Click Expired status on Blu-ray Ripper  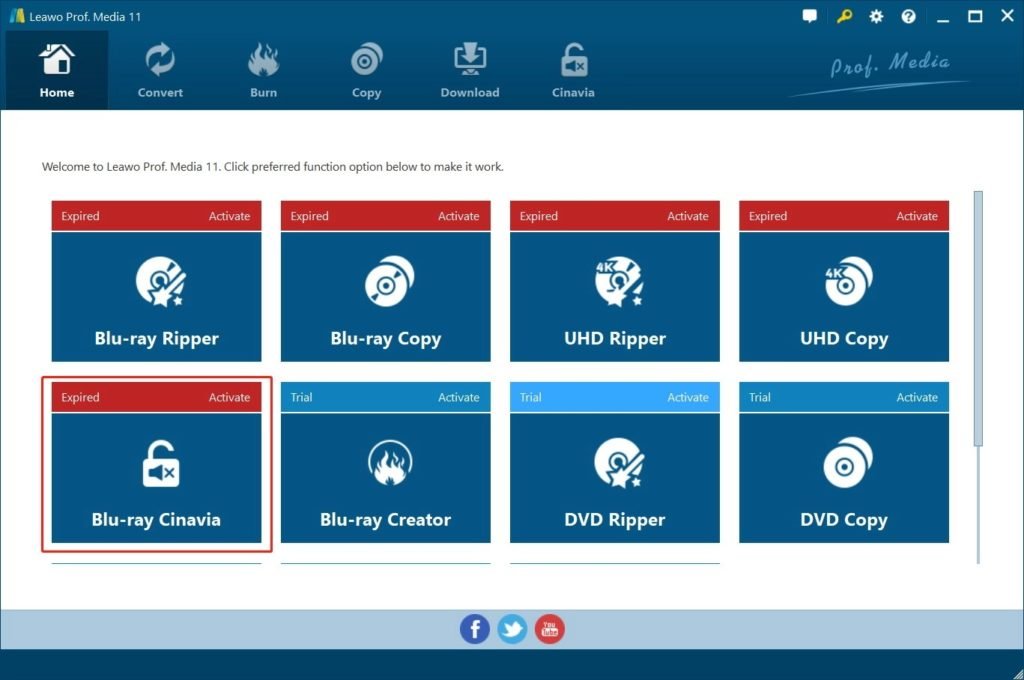point(80,216)
